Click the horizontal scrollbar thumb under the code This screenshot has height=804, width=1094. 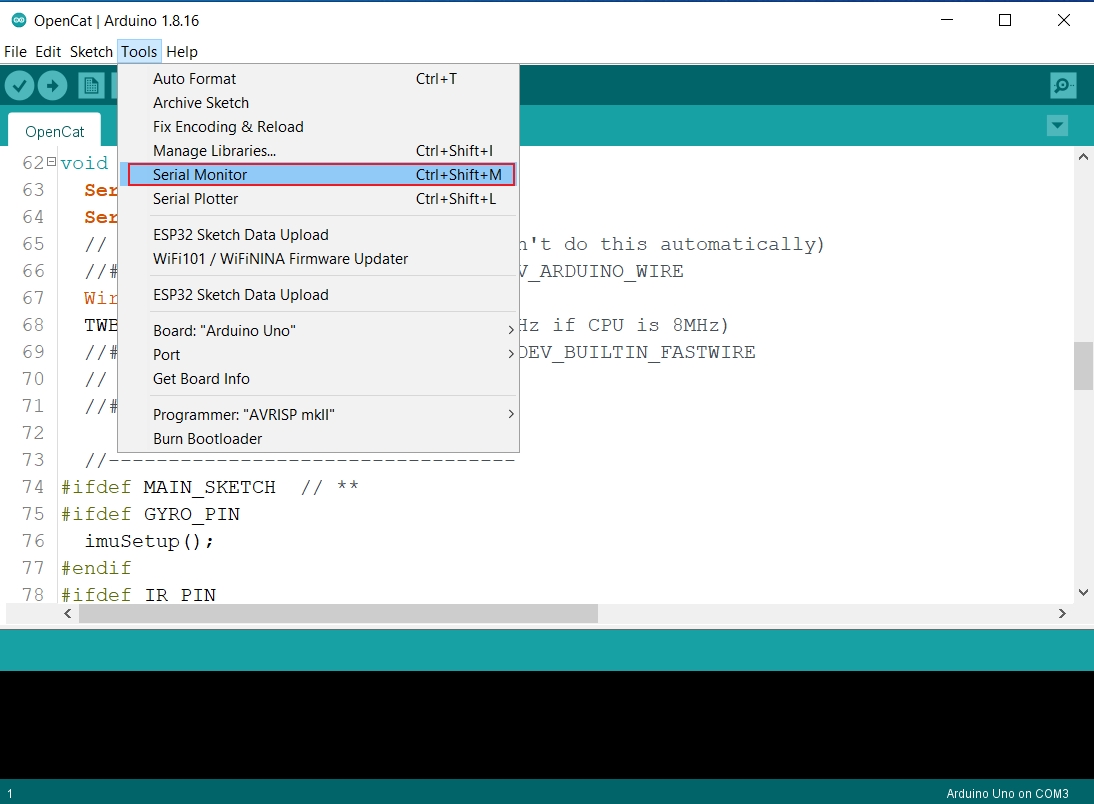(x=338, y=613)
